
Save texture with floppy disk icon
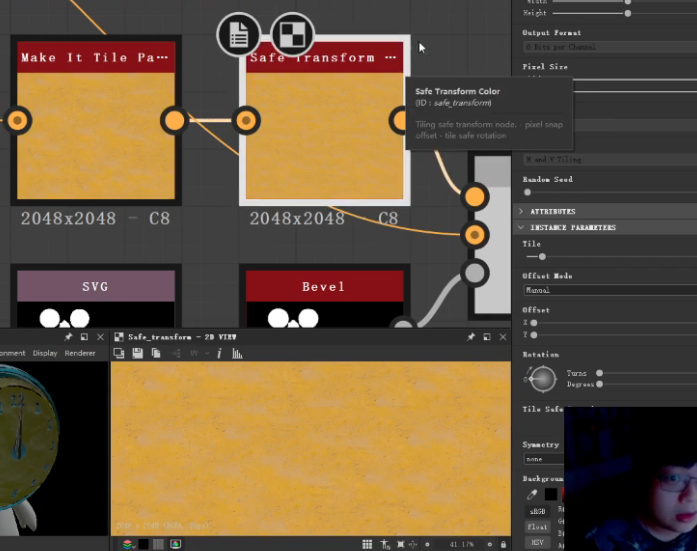tap(138, 353)
